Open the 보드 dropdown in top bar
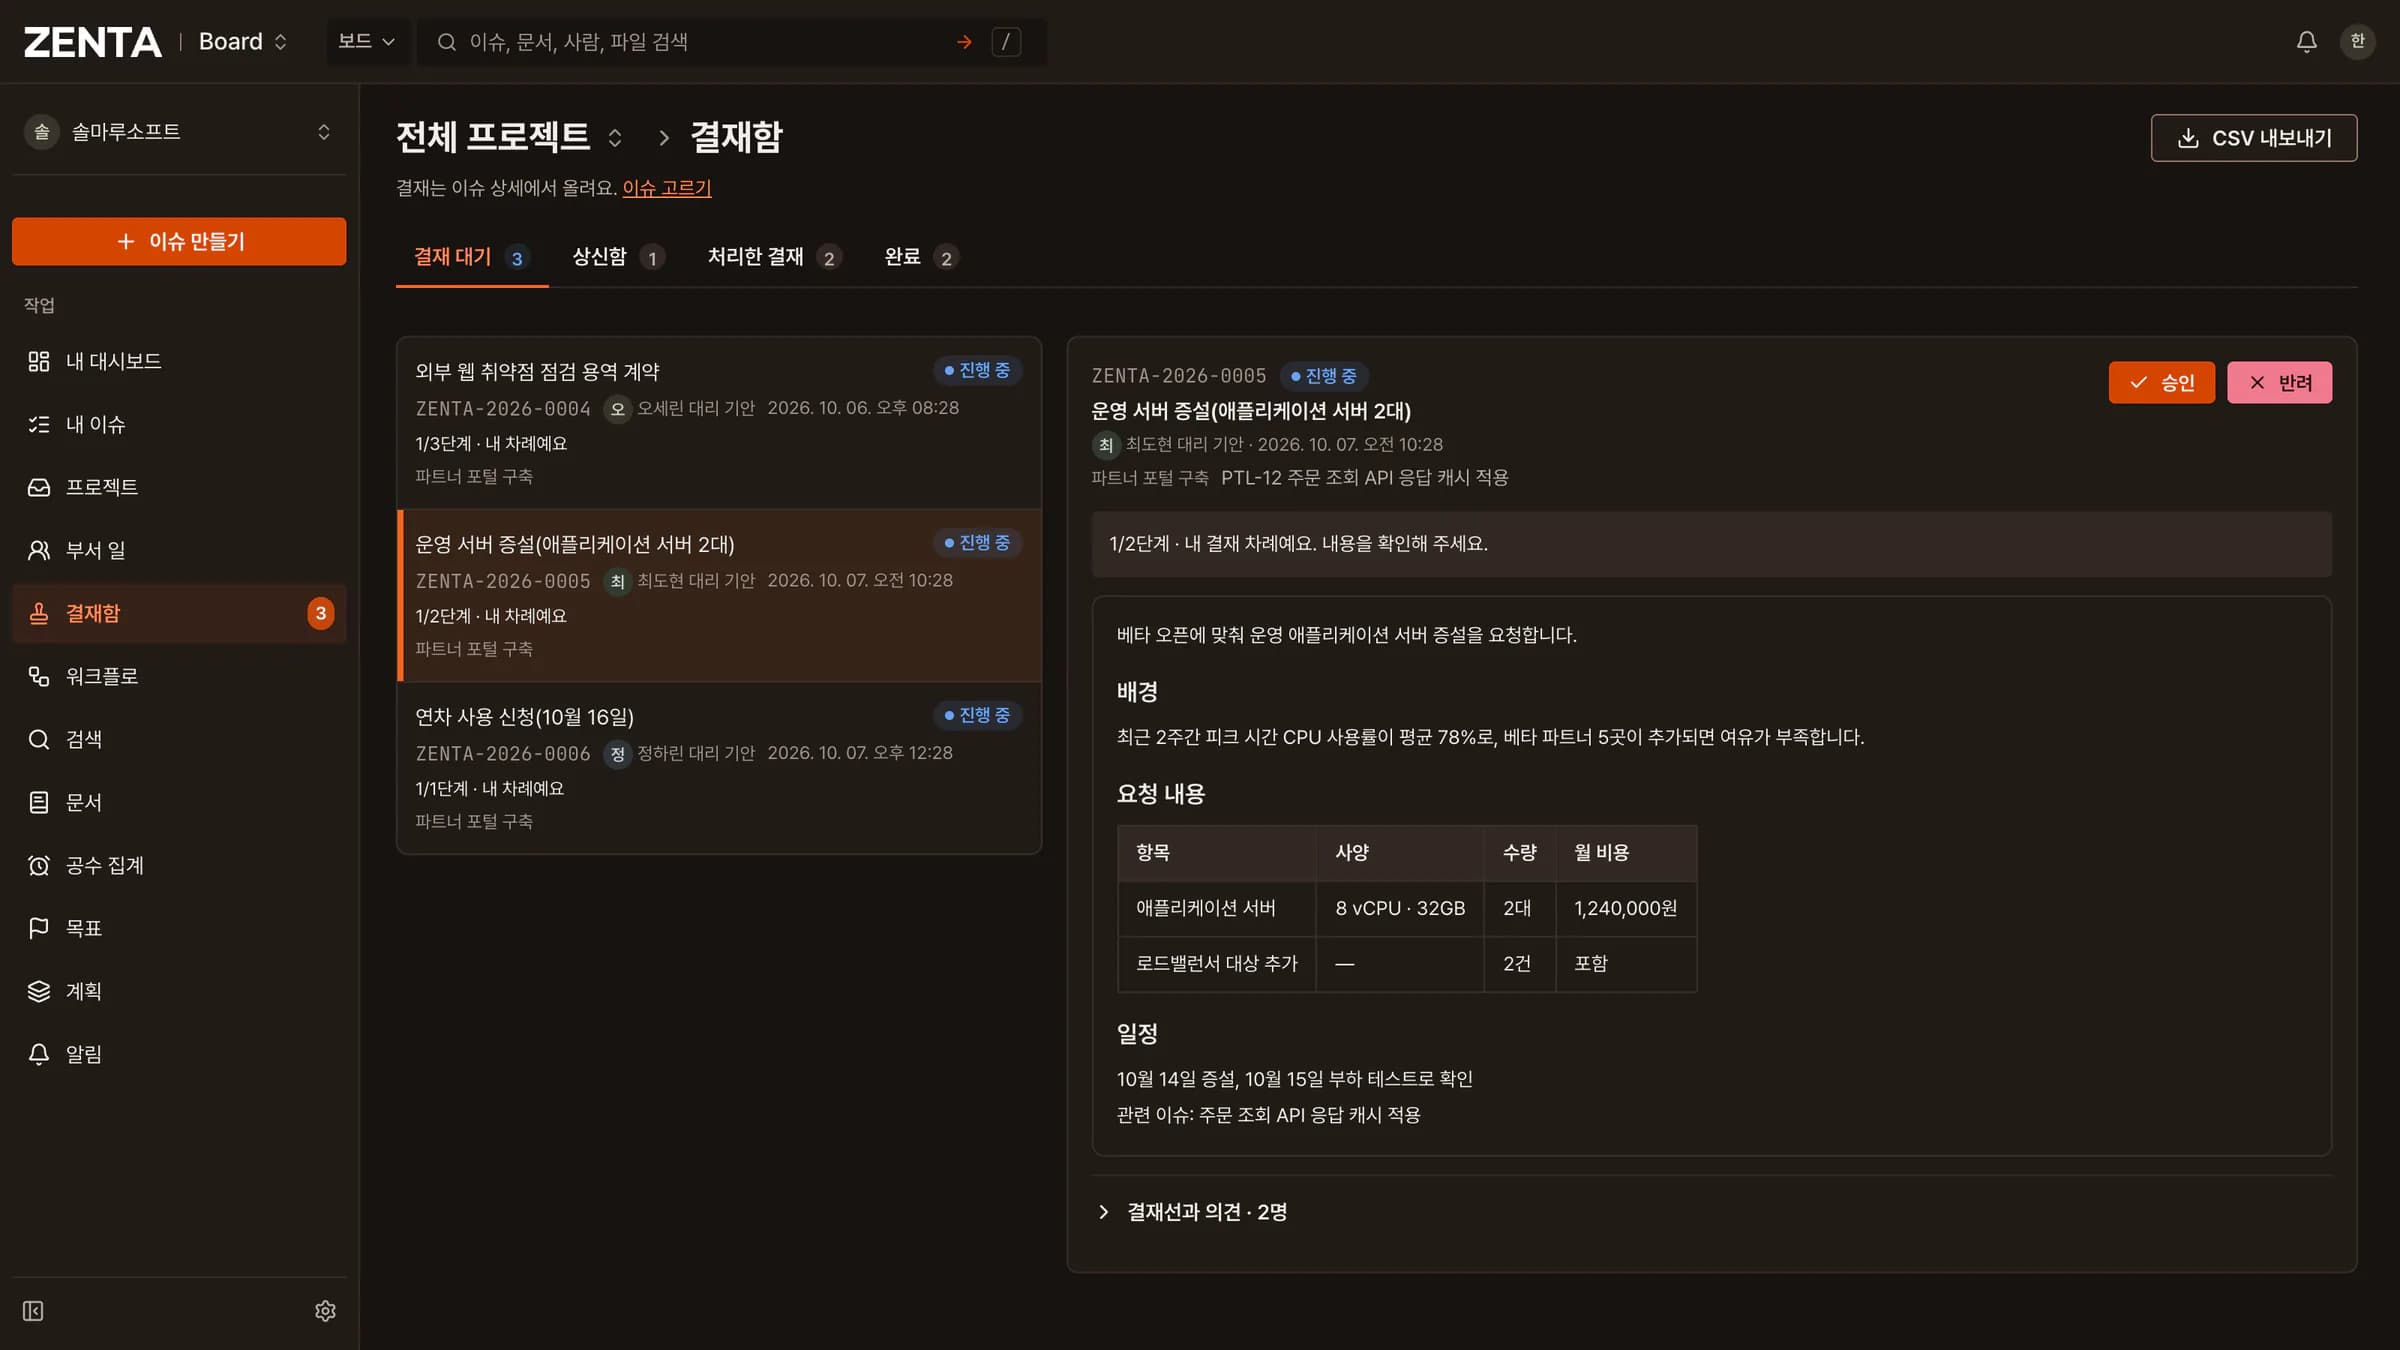 tap(366, 42)
